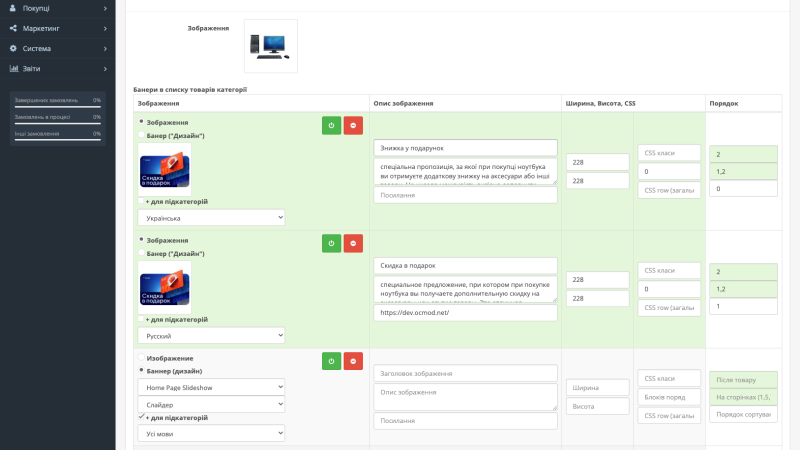Select Зображення radio in Русский row
800x450 pixels.
[x=141, y=239]
